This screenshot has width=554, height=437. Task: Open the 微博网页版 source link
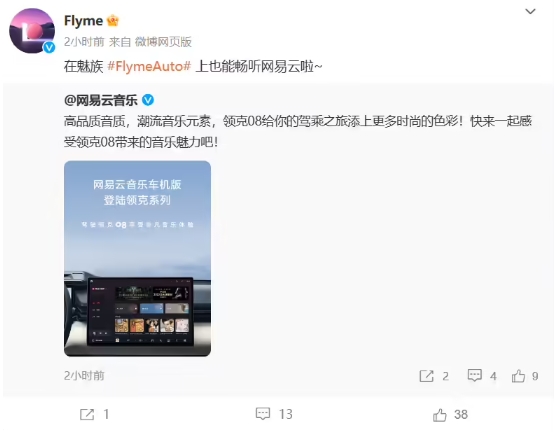pos(163,42)
